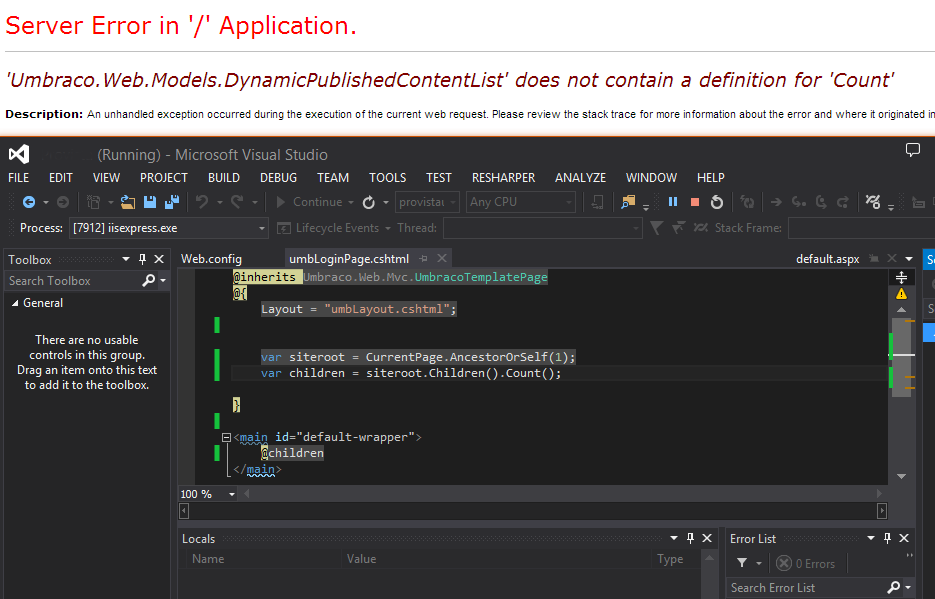Screen dimensions: 935x599
Task: Click the editor scroll-down arrow
Action: pos(901,476)
